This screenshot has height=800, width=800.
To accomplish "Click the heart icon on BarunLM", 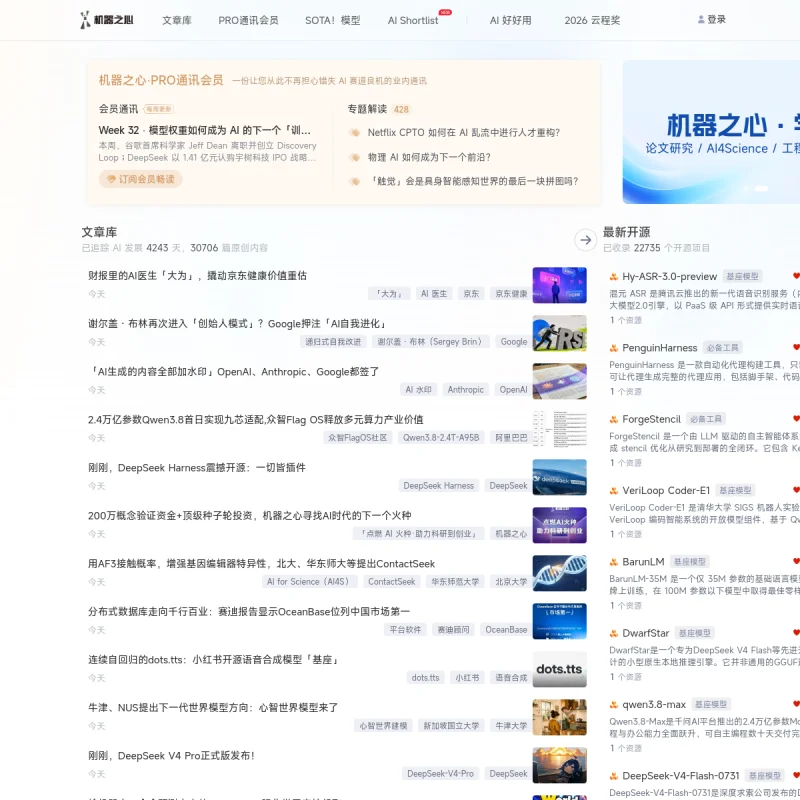I will [796, 561].
